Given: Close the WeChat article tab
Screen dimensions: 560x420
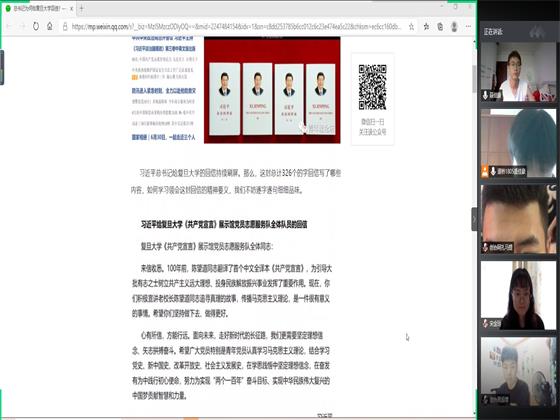Looking at the screenshot, I should pyautogui.click(x=71, y=8).
